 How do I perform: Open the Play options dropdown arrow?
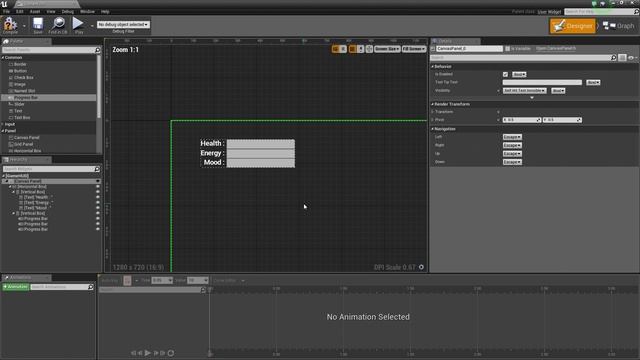[92, 25]
